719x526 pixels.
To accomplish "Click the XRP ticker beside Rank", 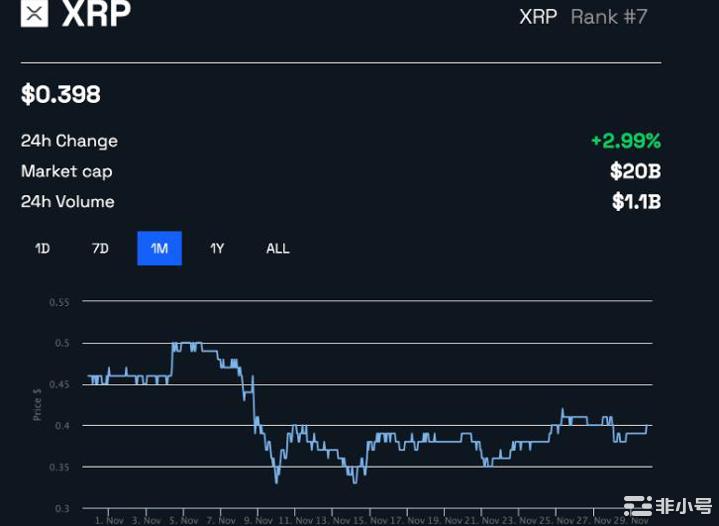I will 538,17.
